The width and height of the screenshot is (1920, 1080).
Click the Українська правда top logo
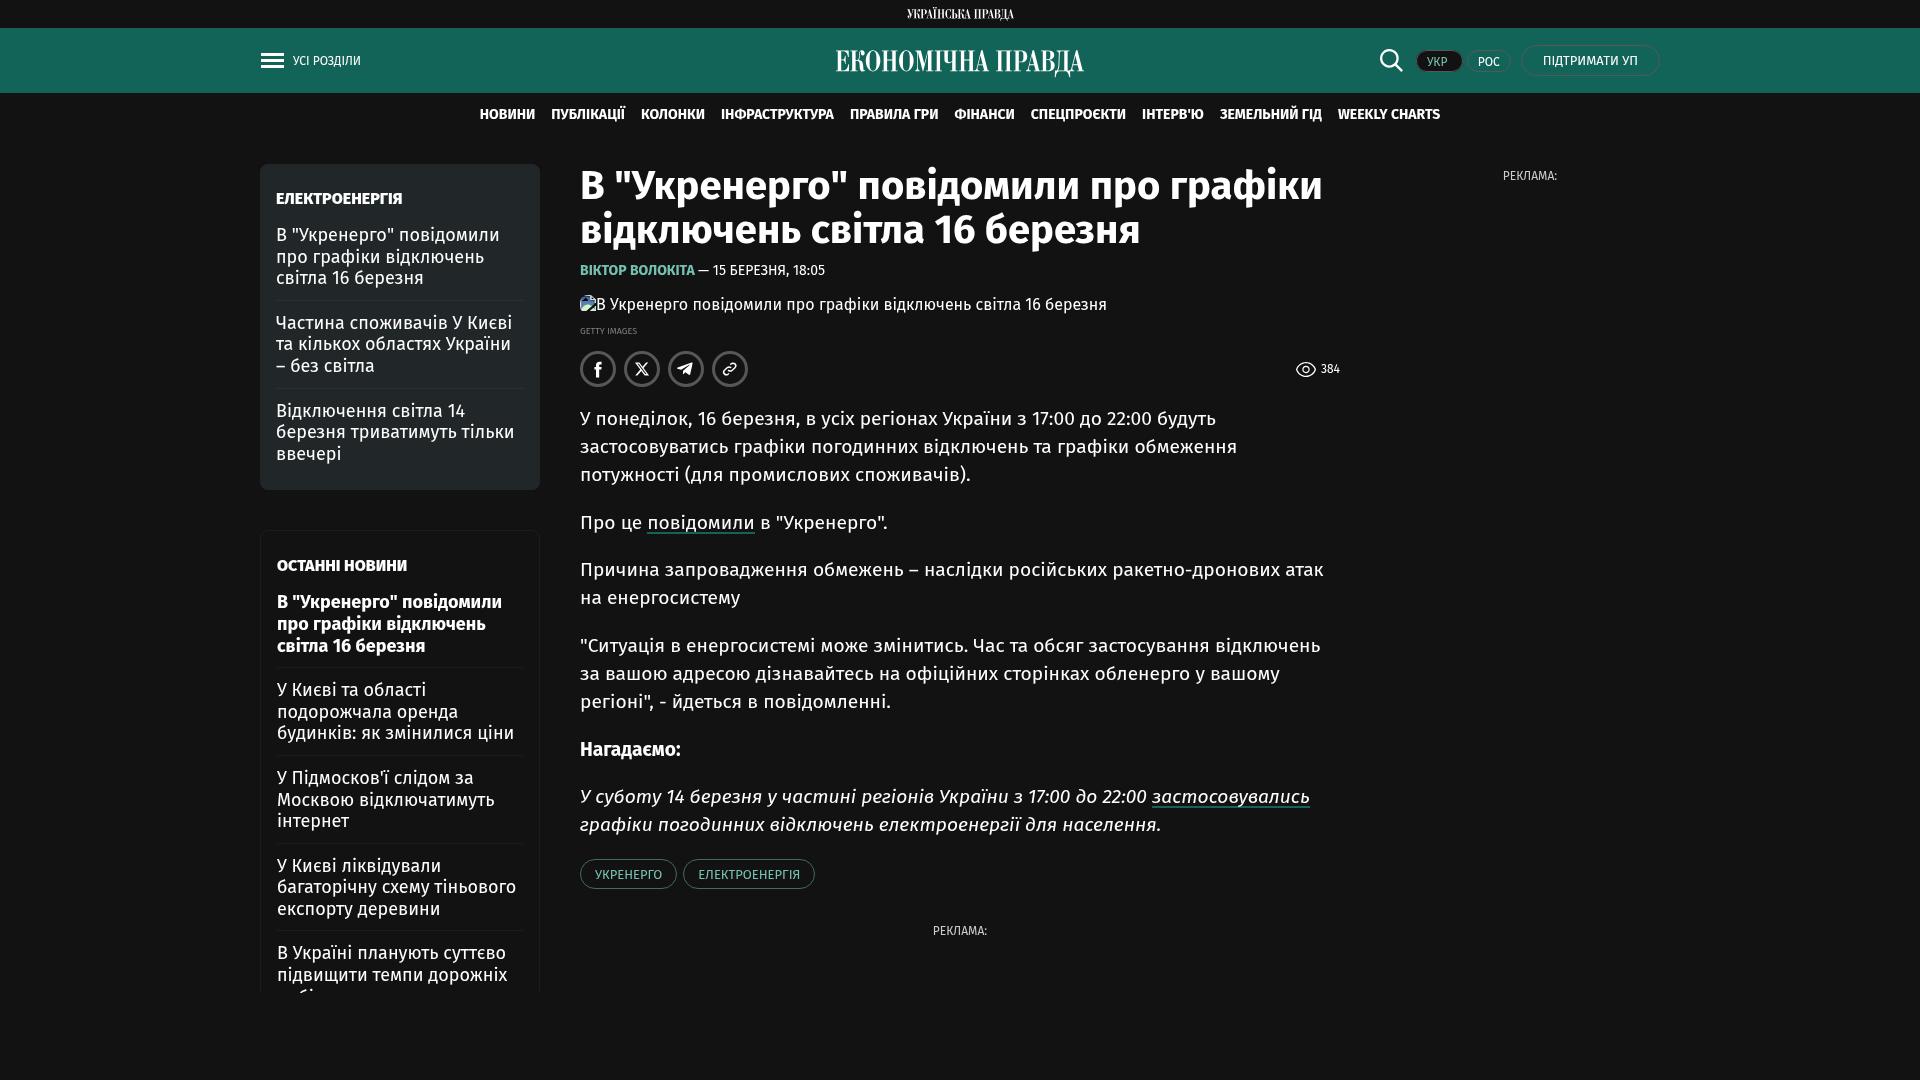(959, 14)
